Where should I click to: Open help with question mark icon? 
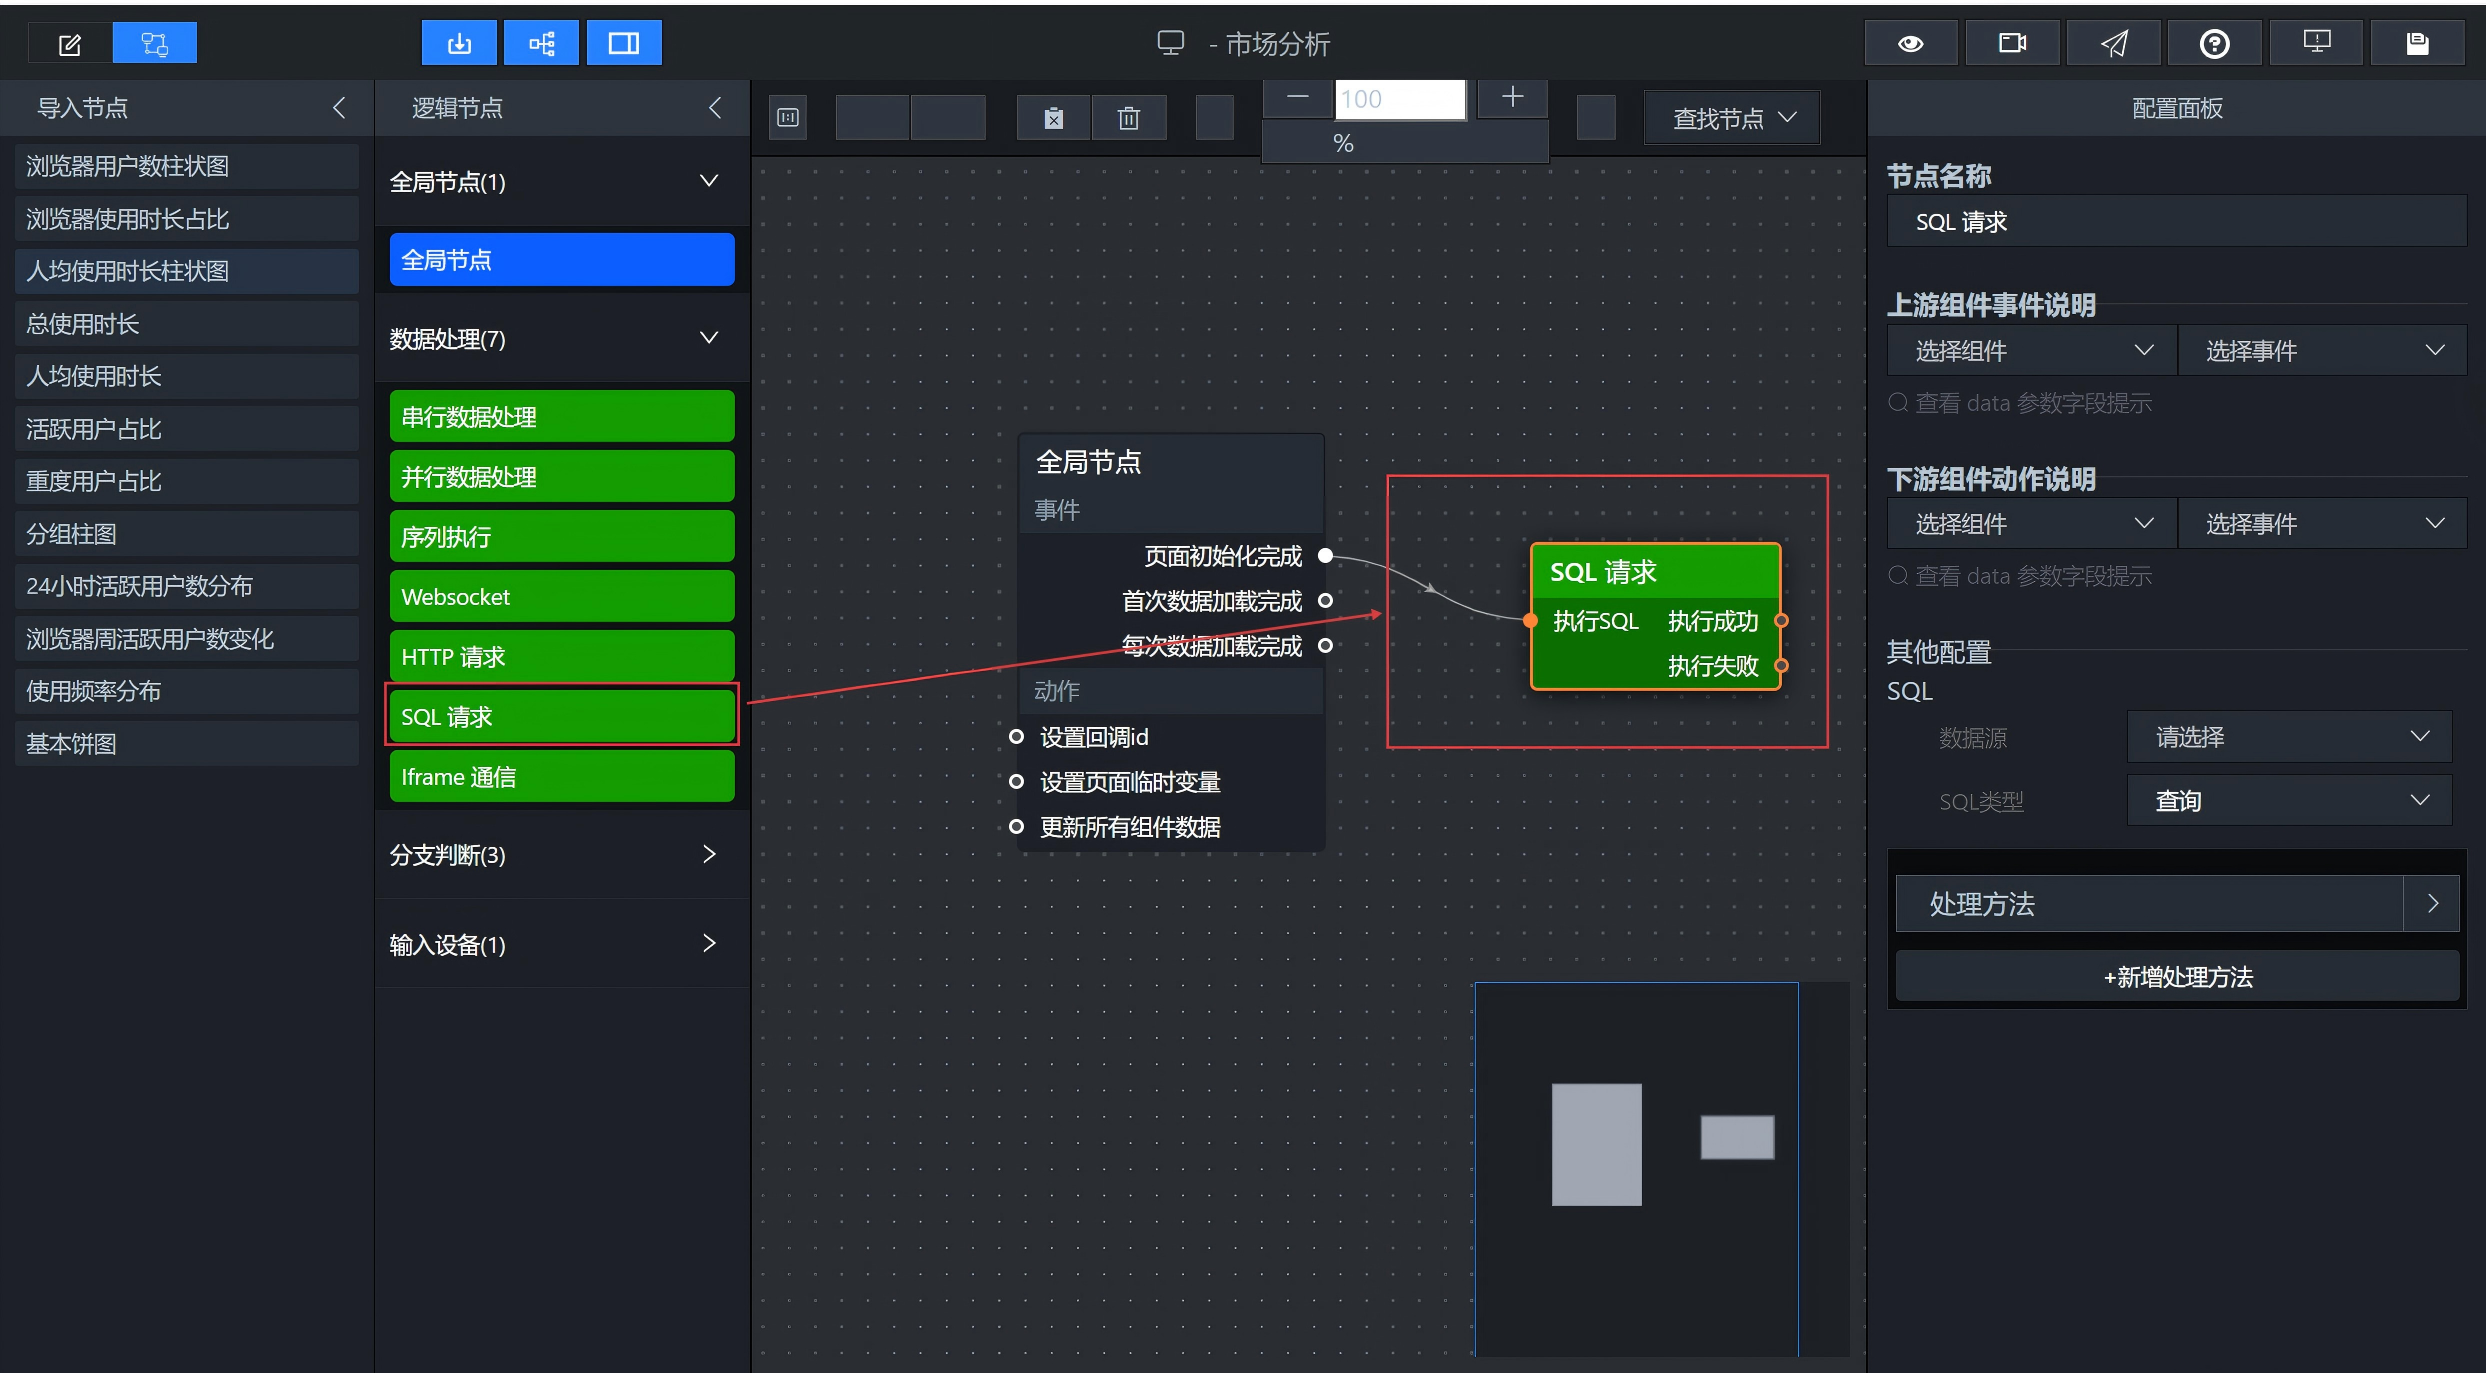click(x=2215, y=44)
